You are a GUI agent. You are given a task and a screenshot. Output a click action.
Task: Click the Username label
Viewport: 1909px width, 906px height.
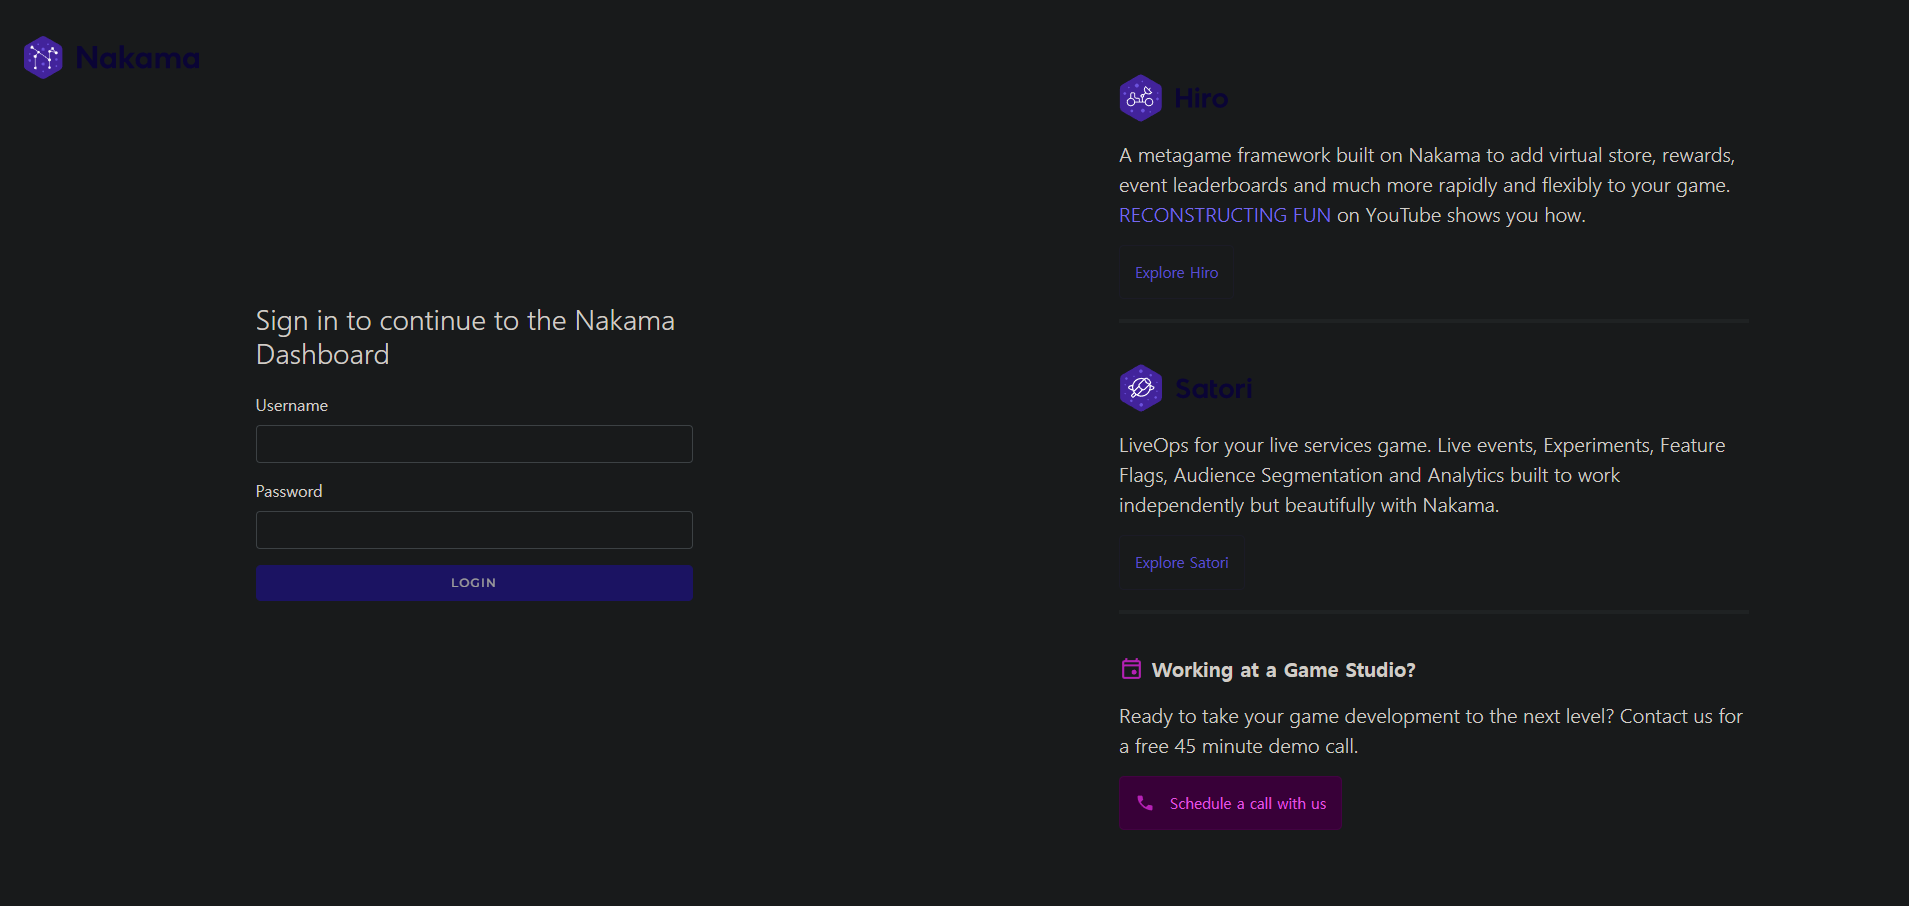point(292,405)
